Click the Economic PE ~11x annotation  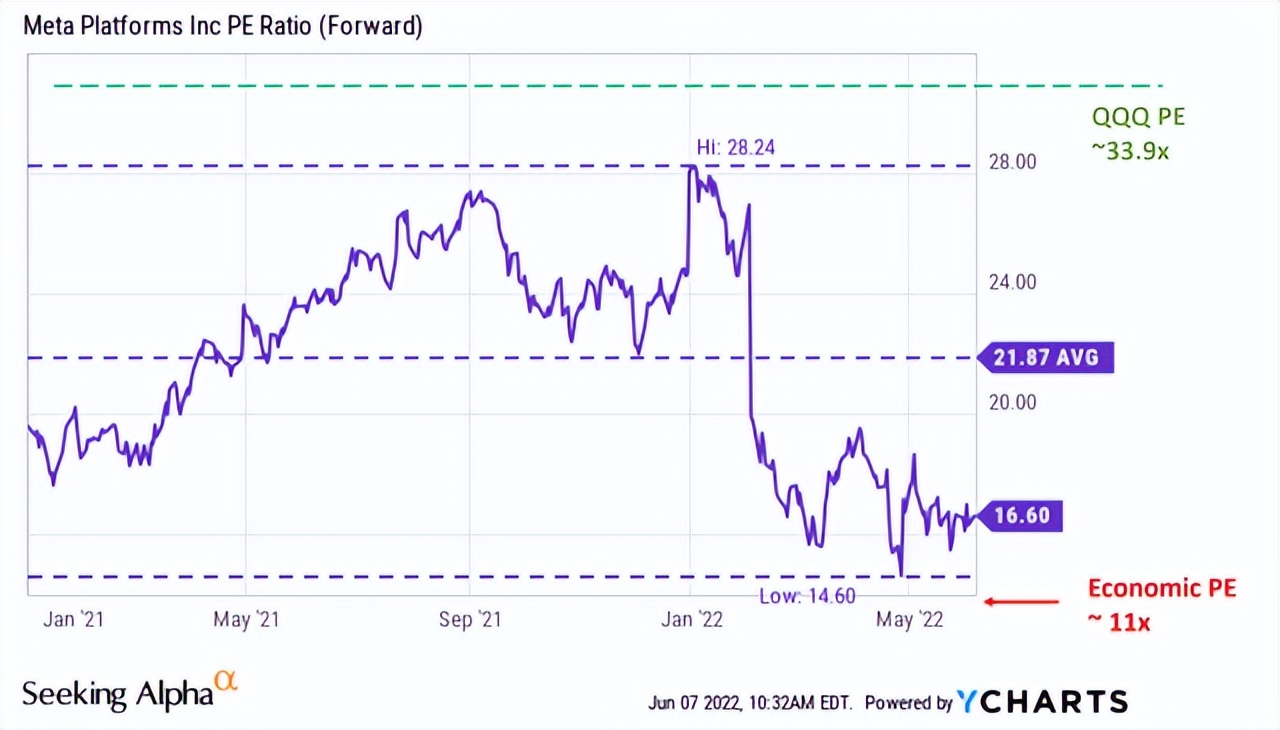pyautogui.click(x=1161, y=604)
